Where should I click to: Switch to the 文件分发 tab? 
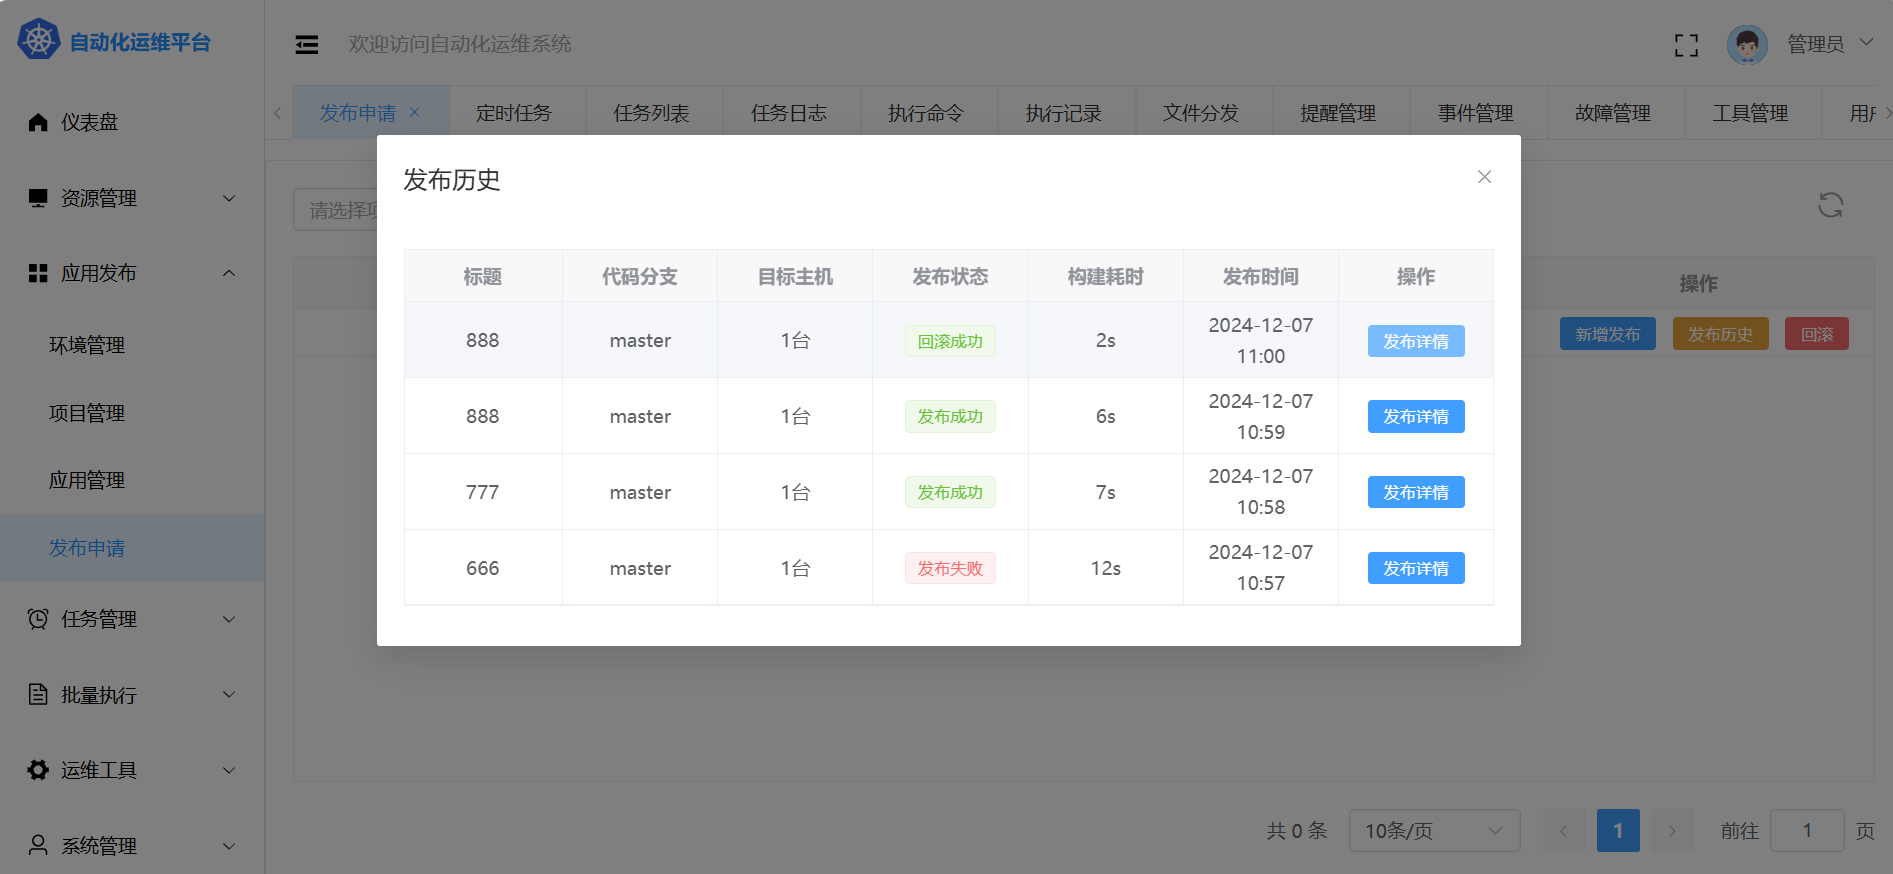click(1200, 113)
